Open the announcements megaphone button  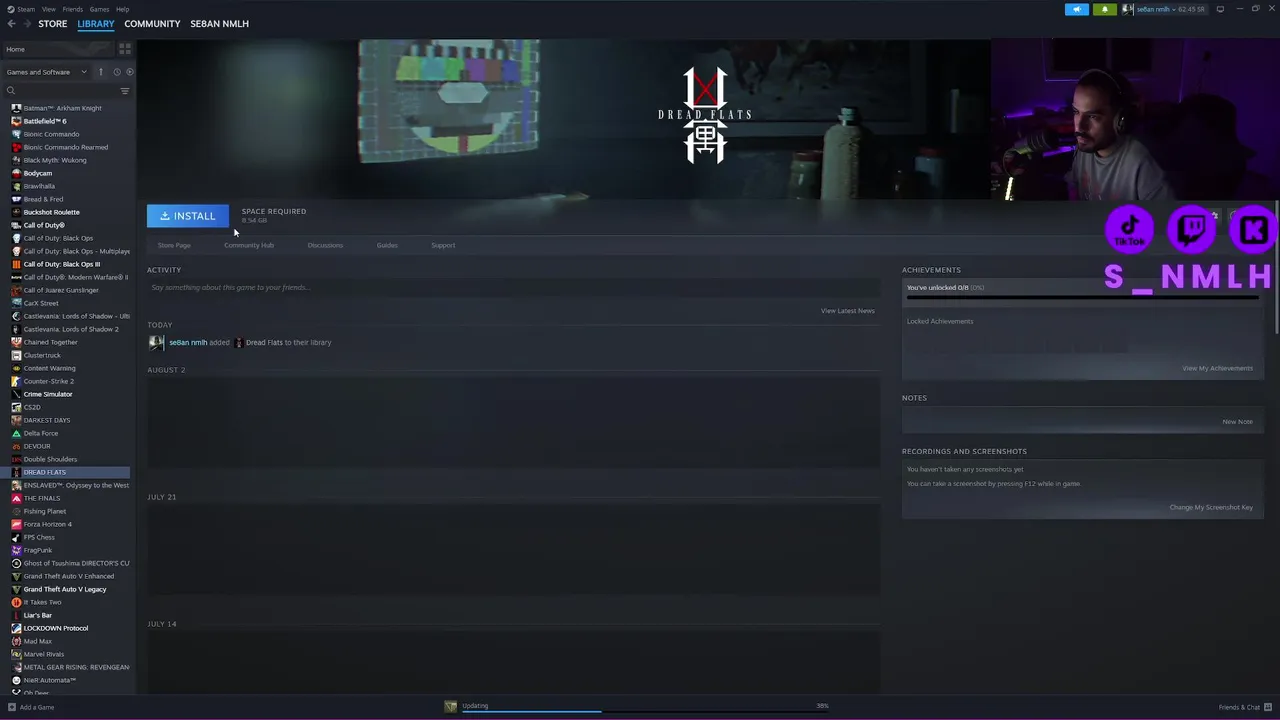1077,9
